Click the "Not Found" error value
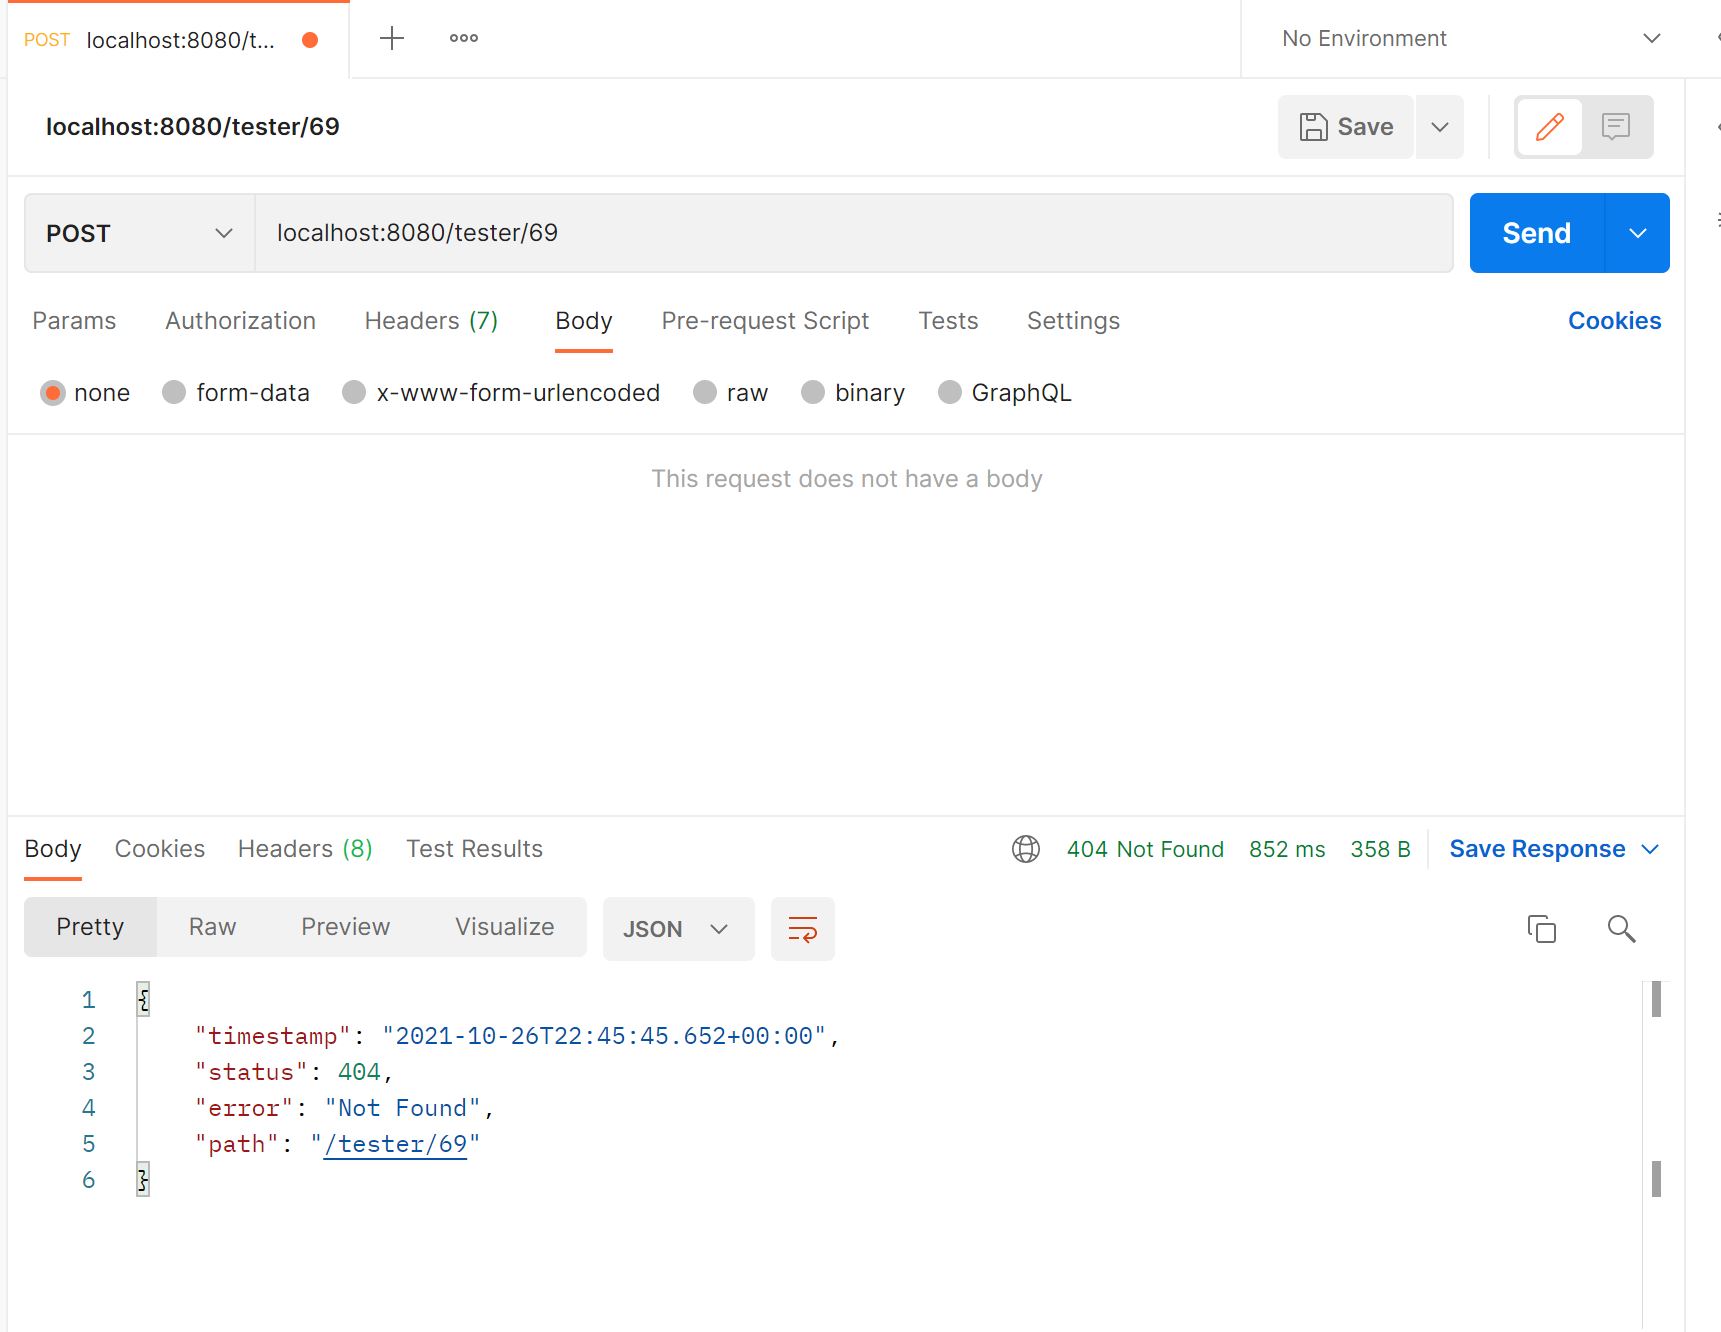This screenshot has width=1721, height=1332. pos(402,1108)
